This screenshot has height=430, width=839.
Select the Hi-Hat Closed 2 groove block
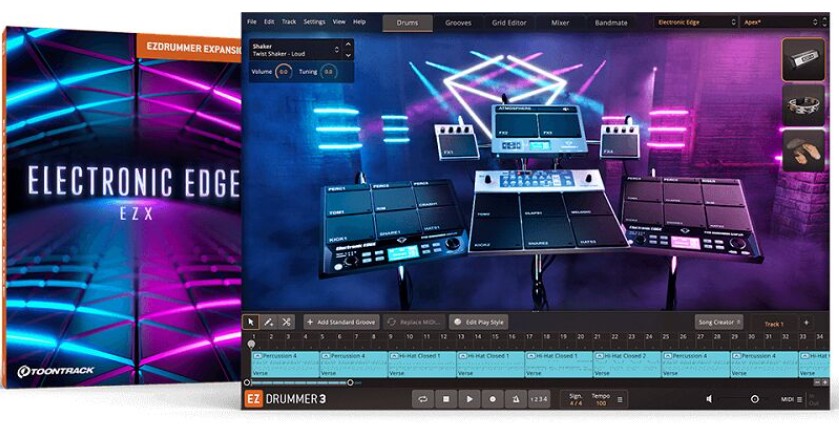[627, 364]
